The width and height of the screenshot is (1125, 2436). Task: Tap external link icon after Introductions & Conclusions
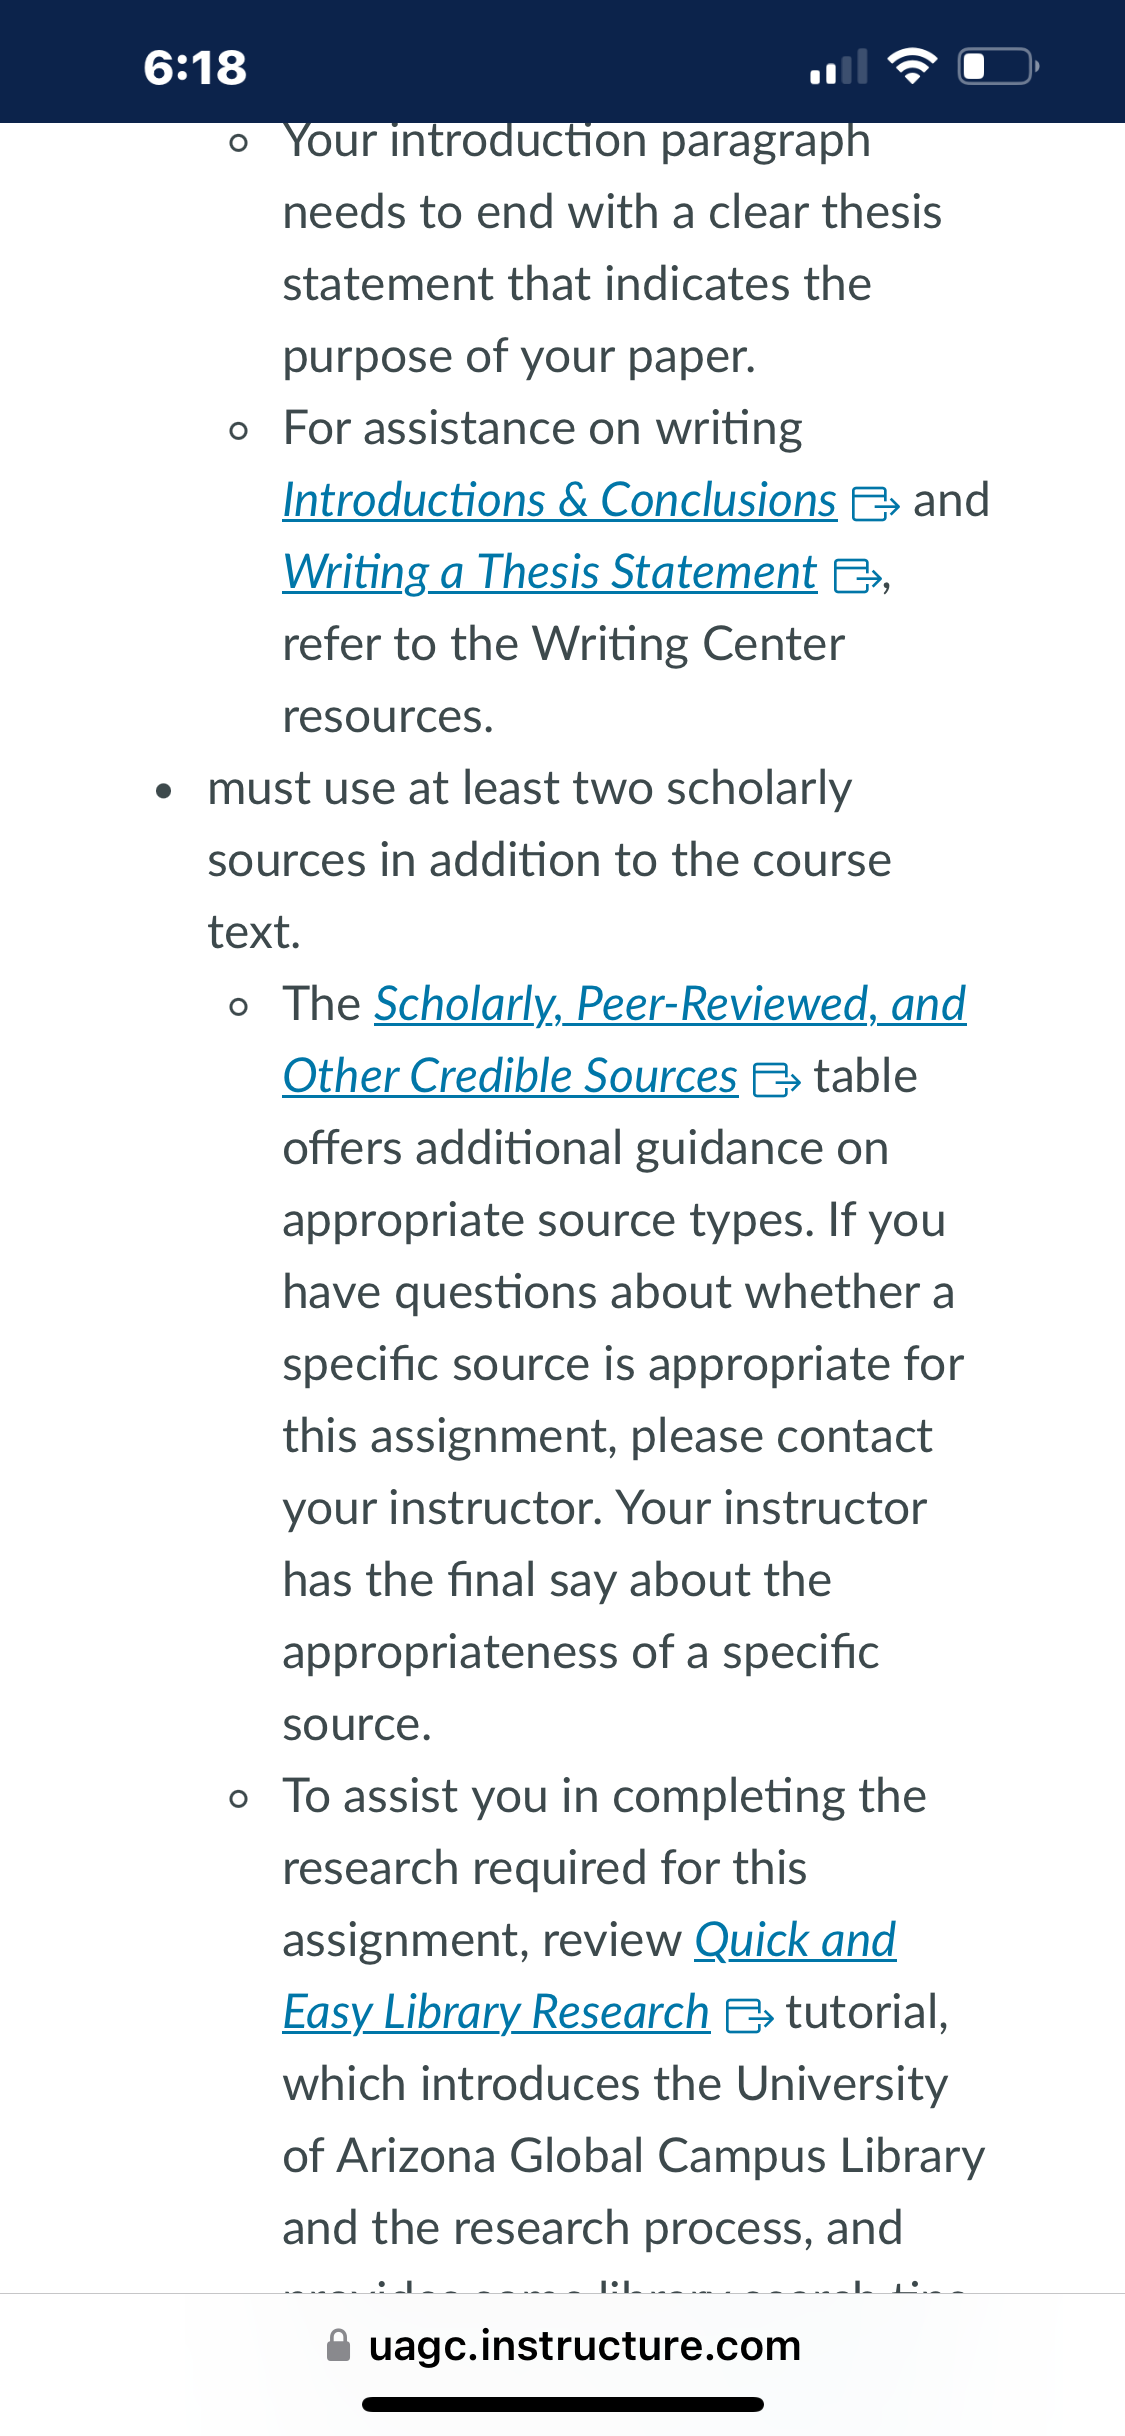pos(875,504)
